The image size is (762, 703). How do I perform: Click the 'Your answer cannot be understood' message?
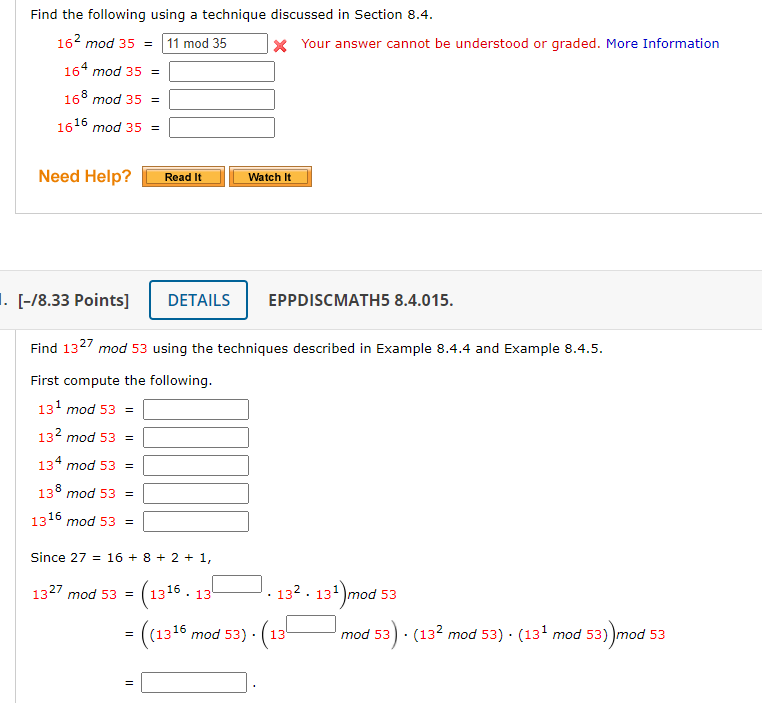coord(451,44)
